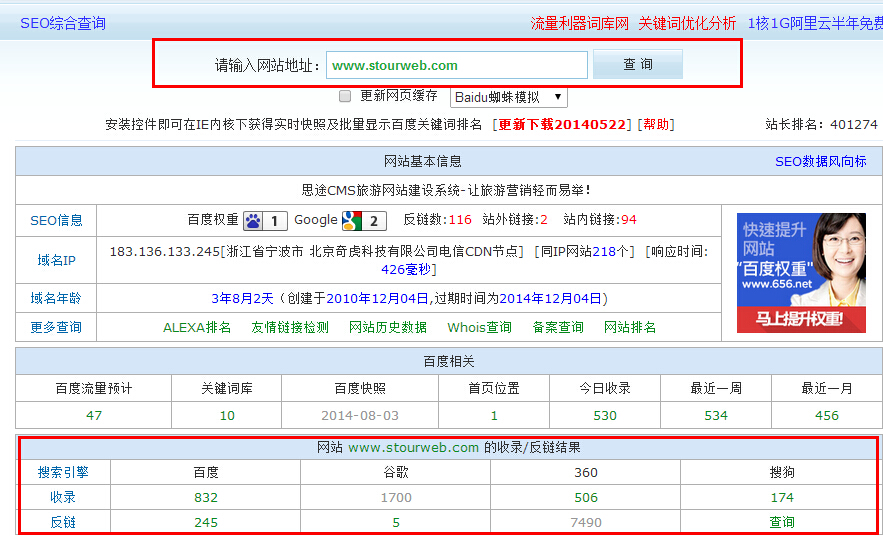The width and height of the screenshot is (883, 539).
Task: Open the Whois查询 link
Action: (x=479, y=327)
